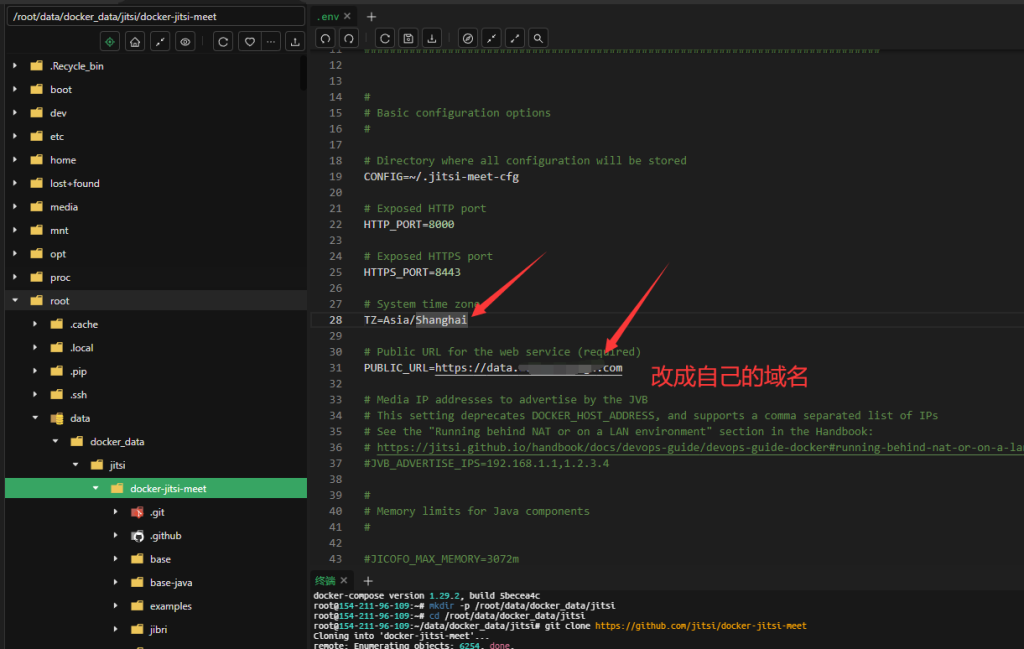
Task: Expand the etc folder
Action: 15,136
